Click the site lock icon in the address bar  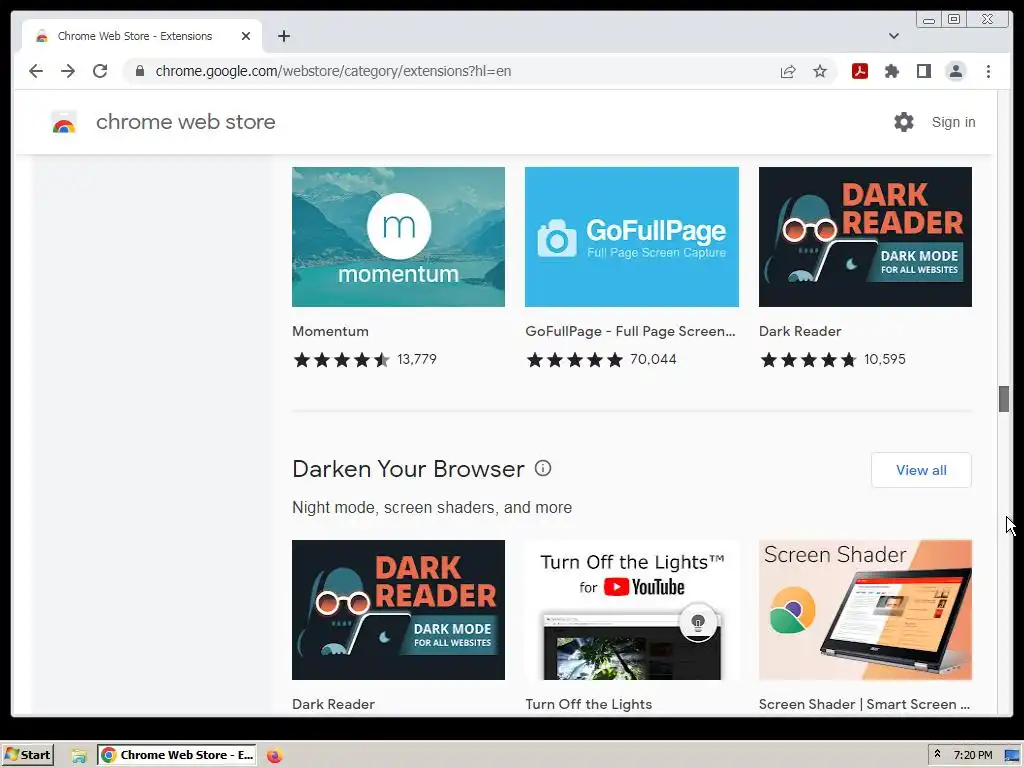click(140, 71)
